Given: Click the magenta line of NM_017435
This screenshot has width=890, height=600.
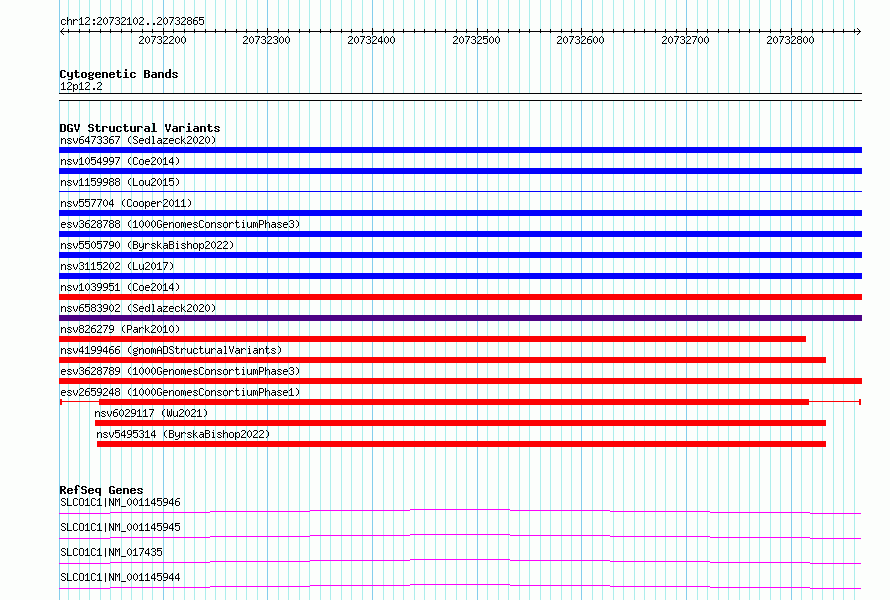Looking at the screenshot, I should click(x=460, y=561).
